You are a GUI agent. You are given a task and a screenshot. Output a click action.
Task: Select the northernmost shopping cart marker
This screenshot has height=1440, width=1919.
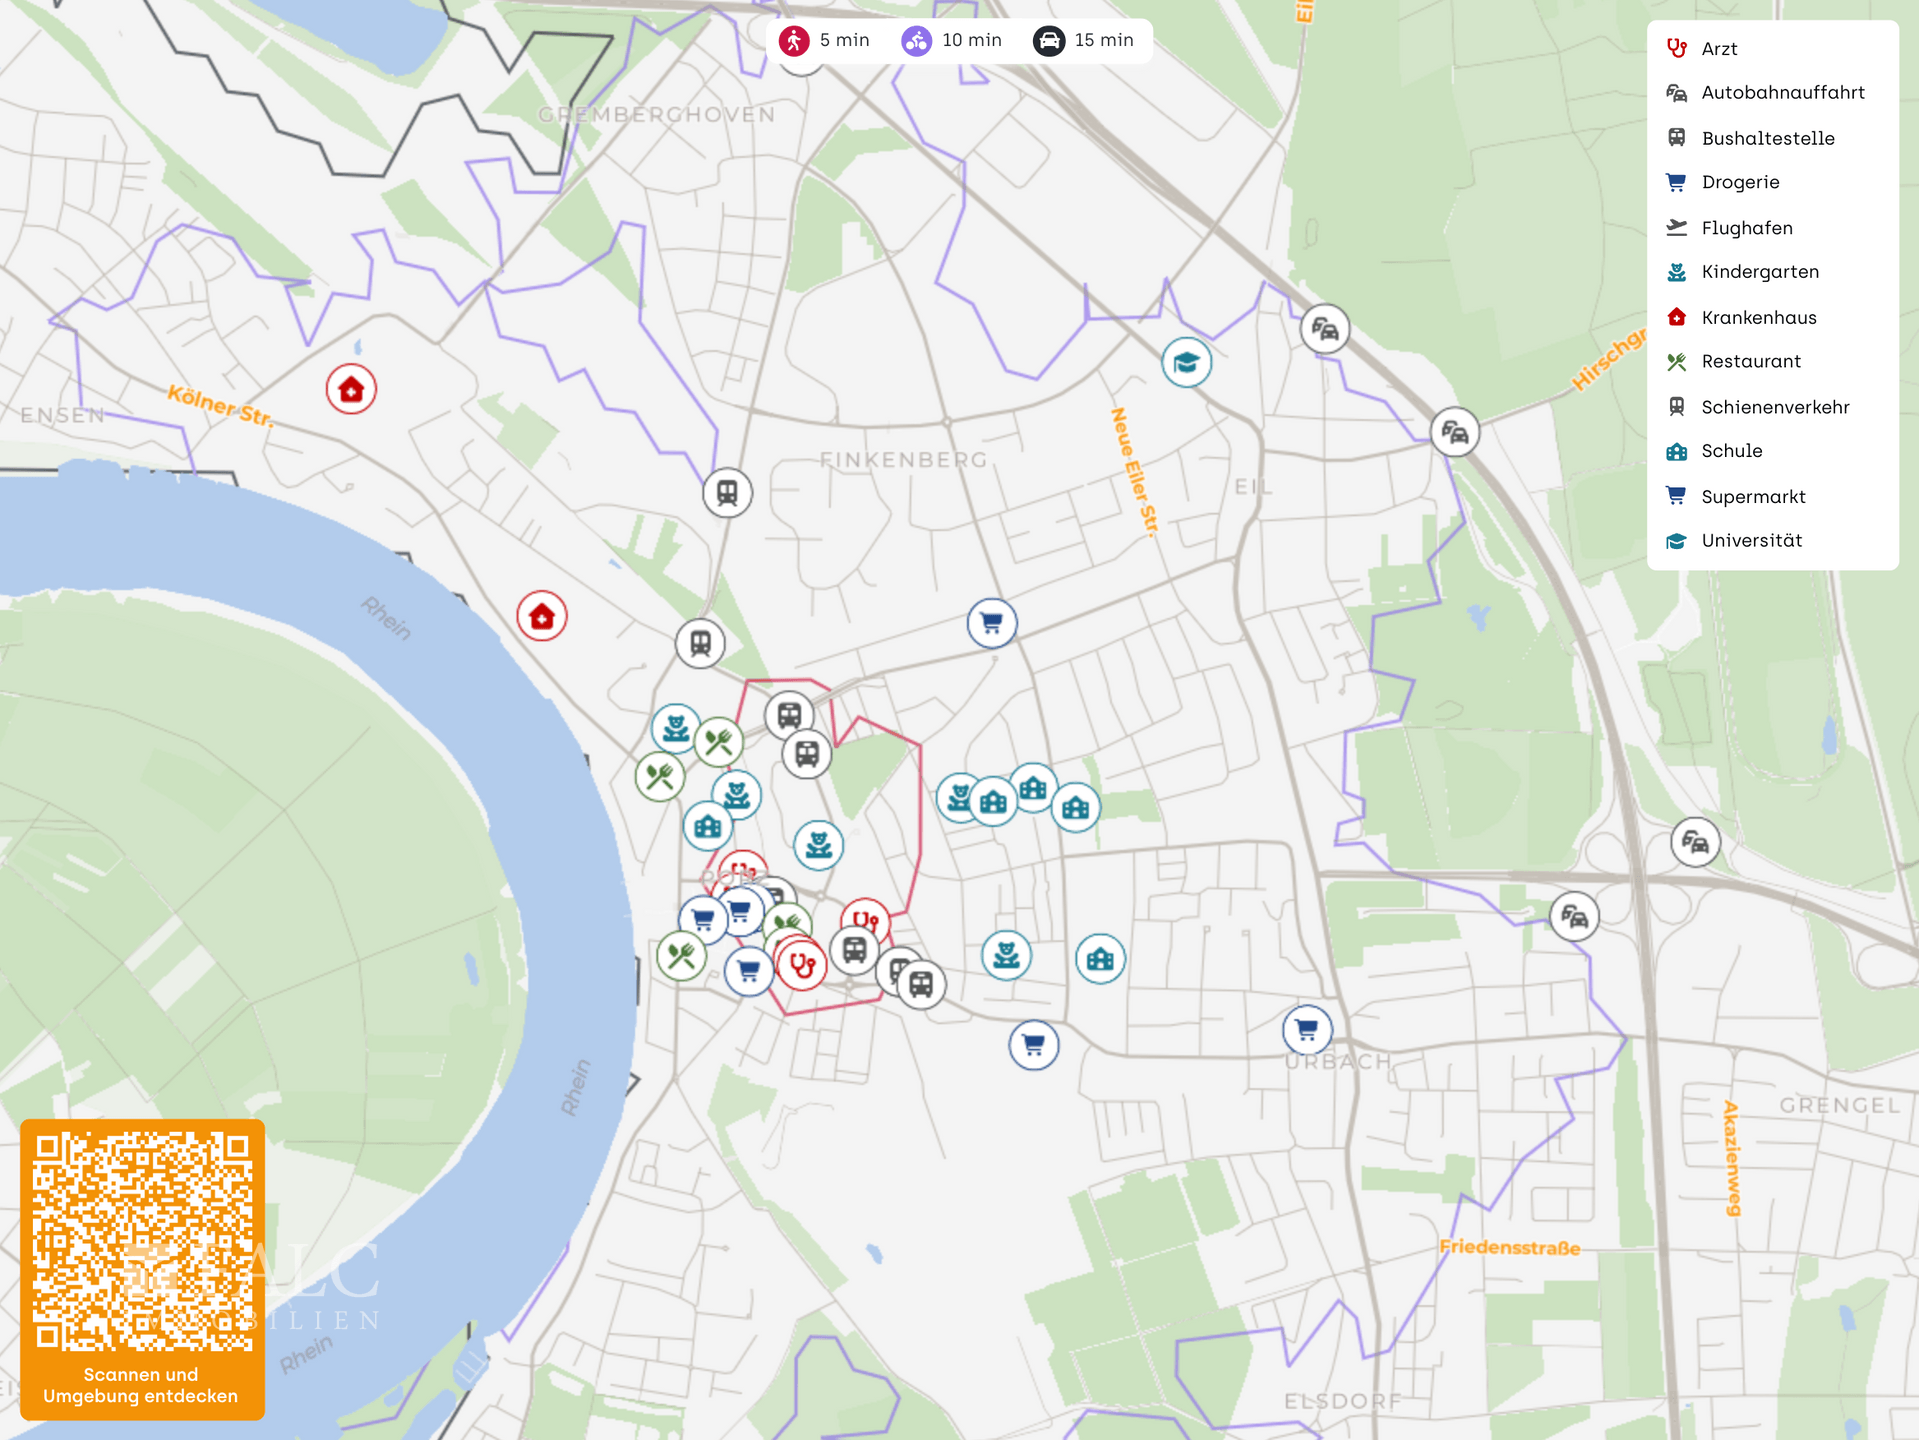pyautogui.click(x=992, y=623)
